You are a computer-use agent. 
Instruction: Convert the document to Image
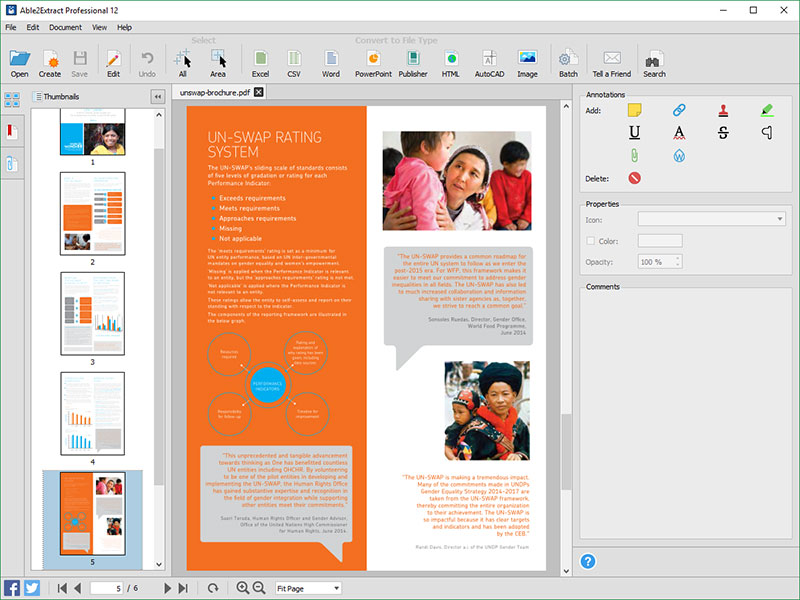tap(527, 63)
